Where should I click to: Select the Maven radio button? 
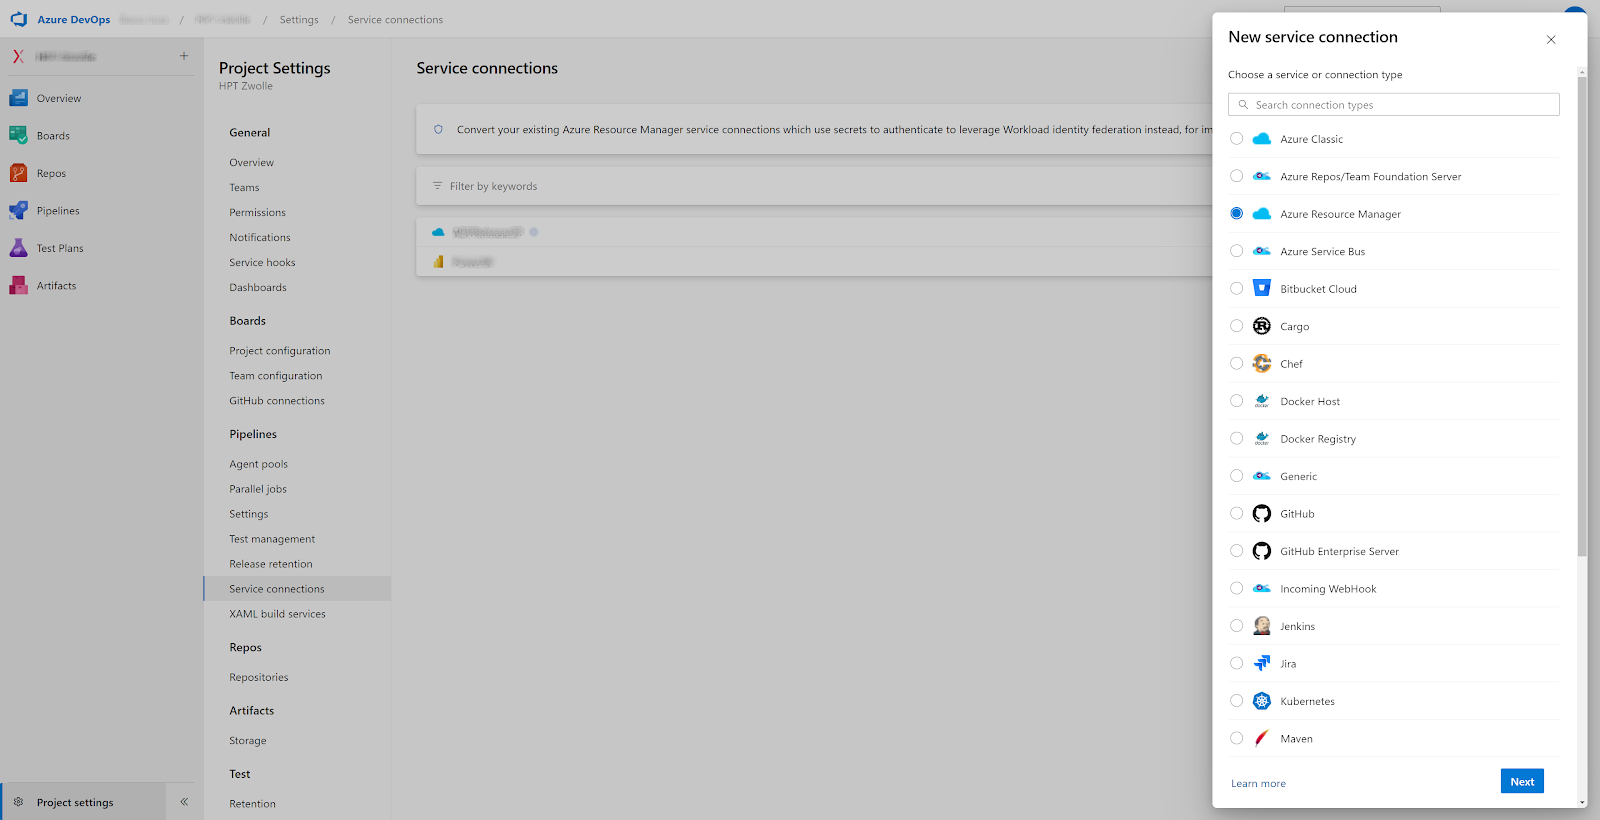point(1237,738)
